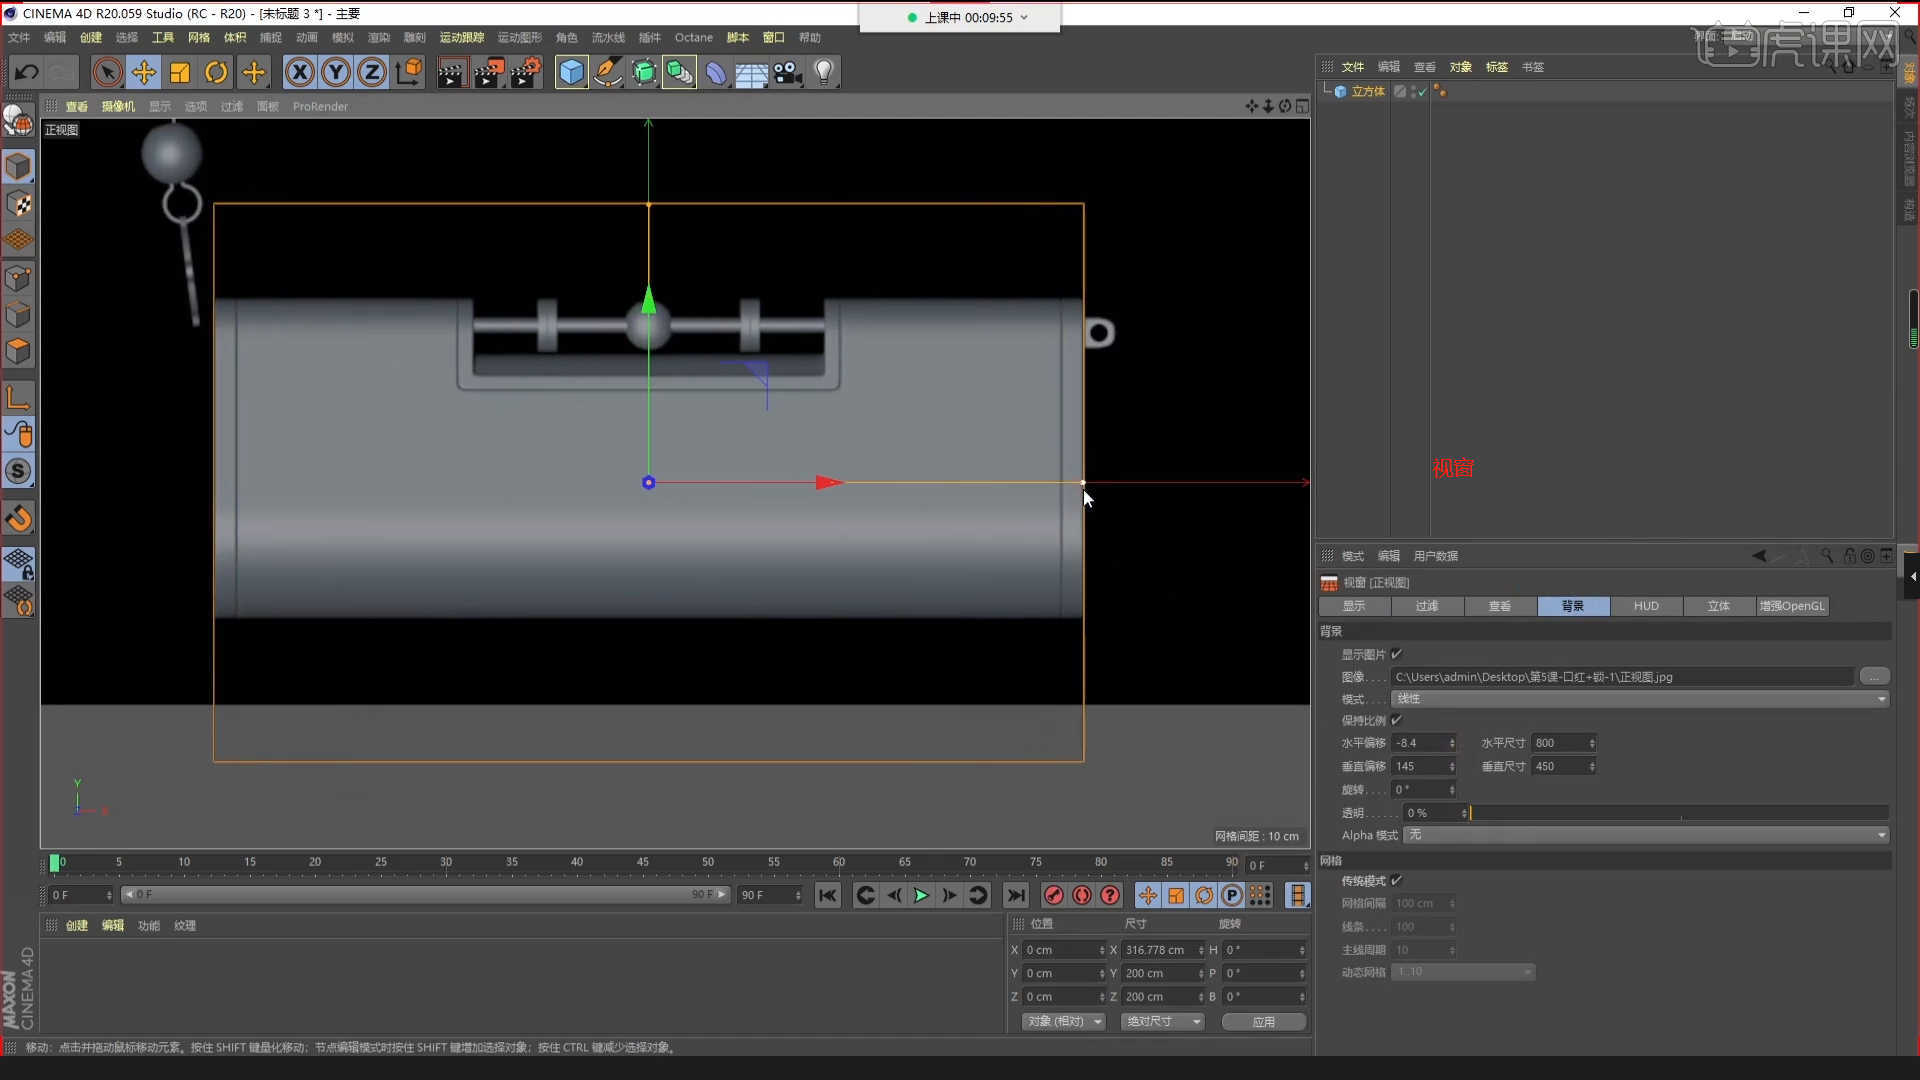This screenshot has height=1080, width=1920.
Task: Add a floor environment object
Action: pyautogui.click(x=752, y=72)
